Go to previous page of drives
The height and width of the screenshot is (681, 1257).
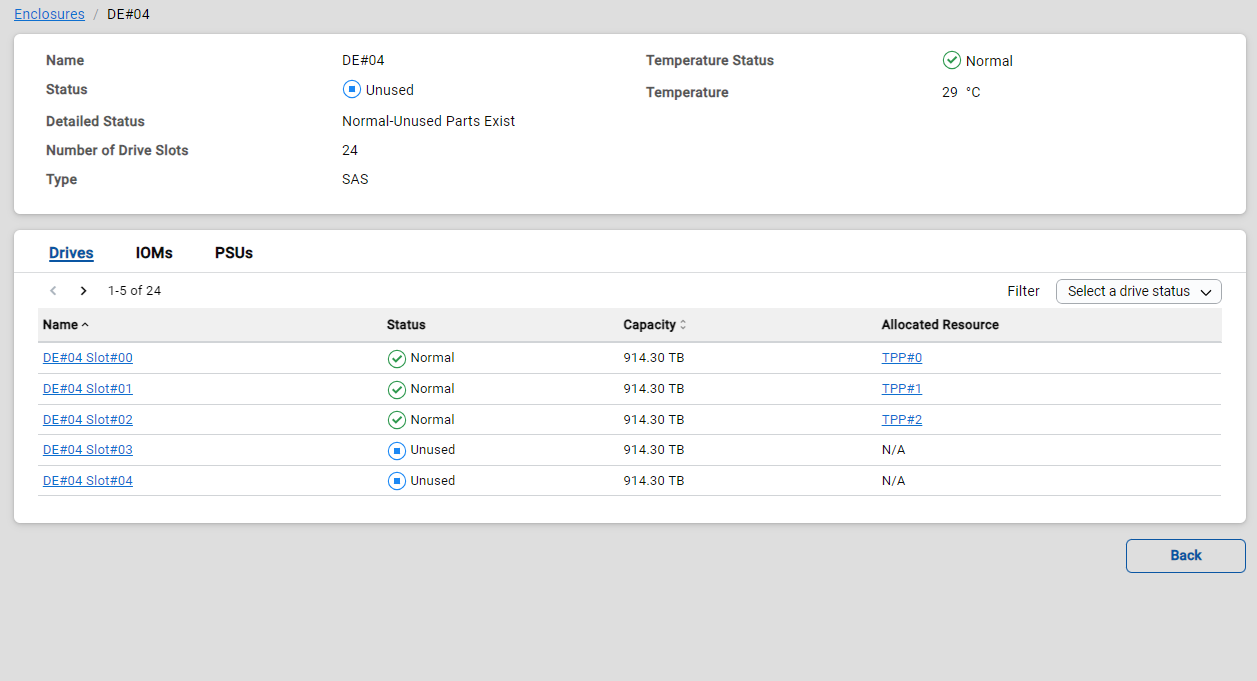54,291
